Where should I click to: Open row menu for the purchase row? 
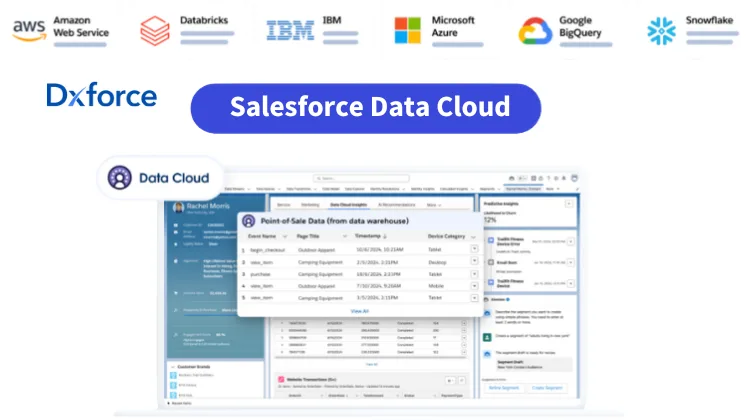pyautogui.click(x=474, y=274)
